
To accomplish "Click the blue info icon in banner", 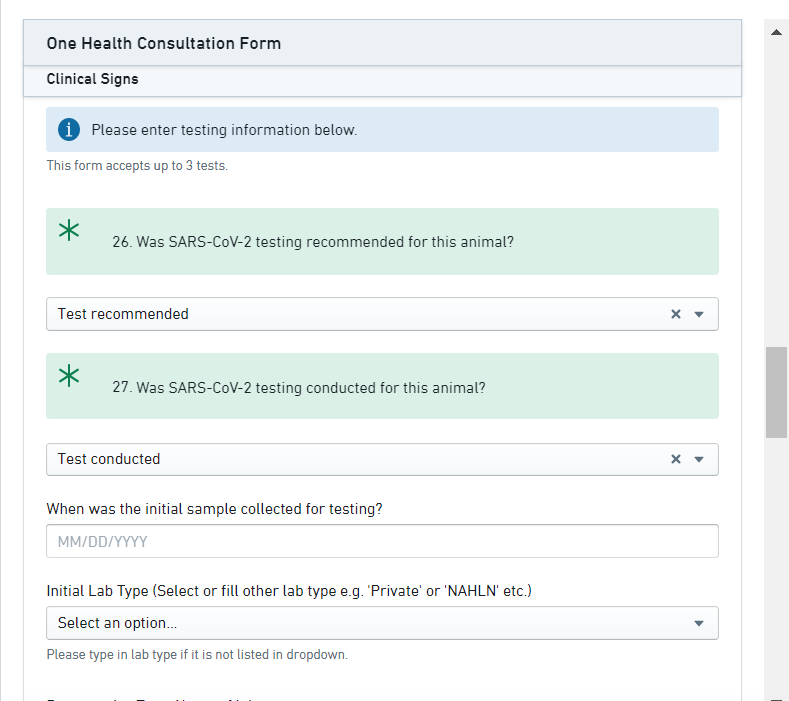I will [x=69, y=130].
